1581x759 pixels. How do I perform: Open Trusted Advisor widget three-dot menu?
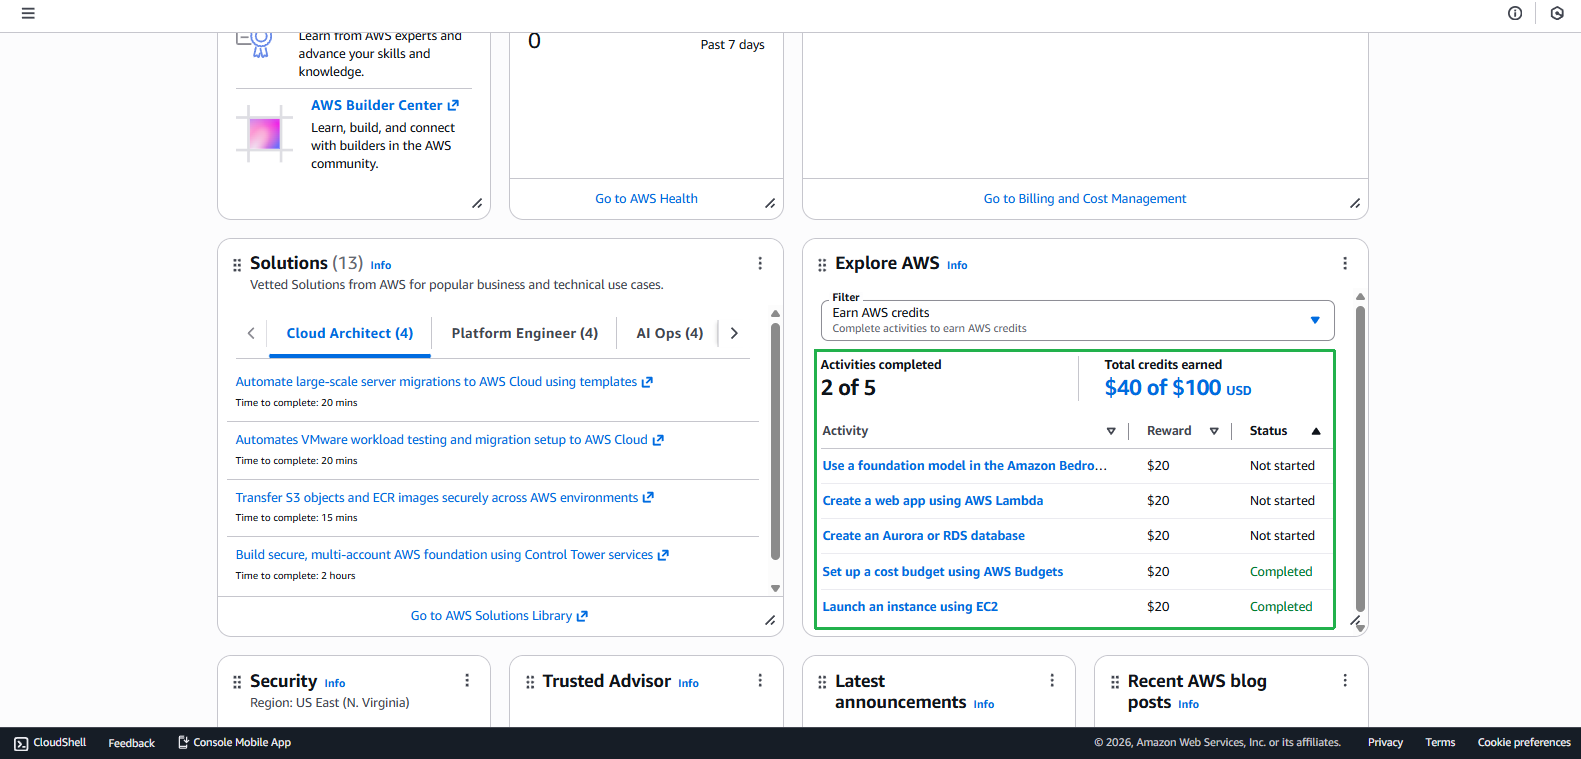tap(760, 681)
